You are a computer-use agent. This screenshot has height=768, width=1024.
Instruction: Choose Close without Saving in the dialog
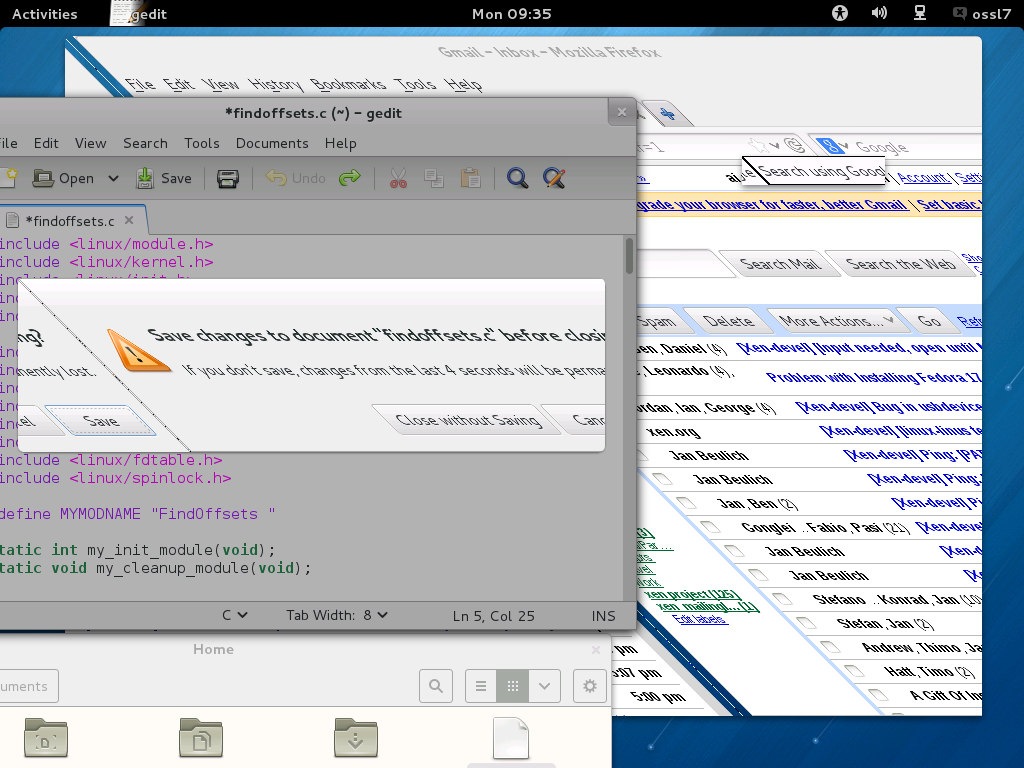tap(468, 419)
